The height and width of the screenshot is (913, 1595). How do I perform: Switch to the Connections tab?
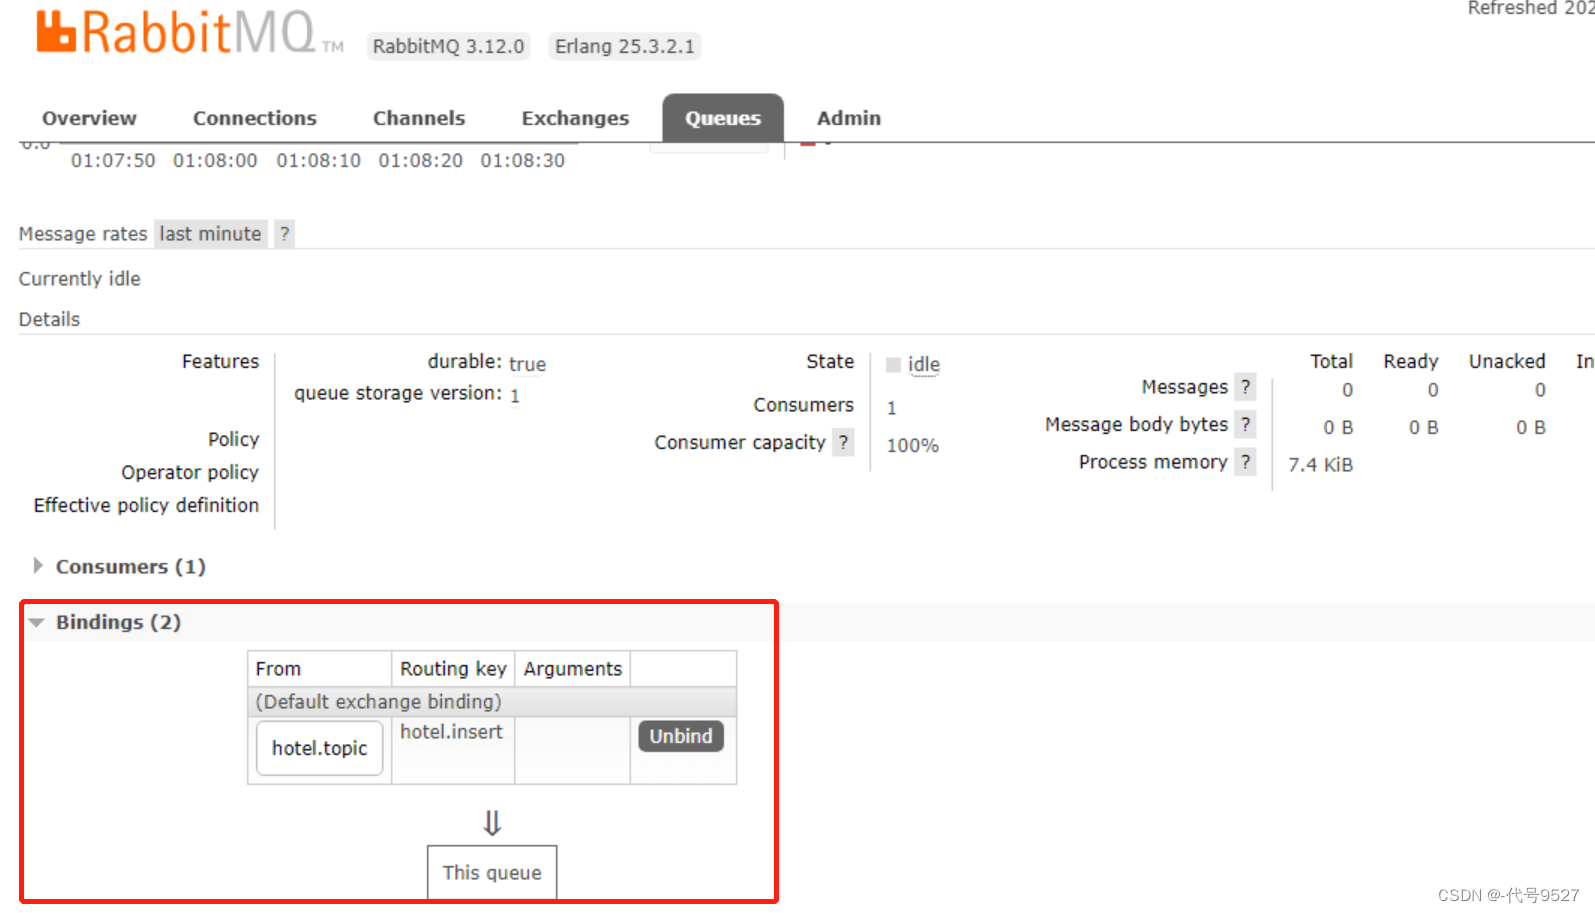click(255, 118)
